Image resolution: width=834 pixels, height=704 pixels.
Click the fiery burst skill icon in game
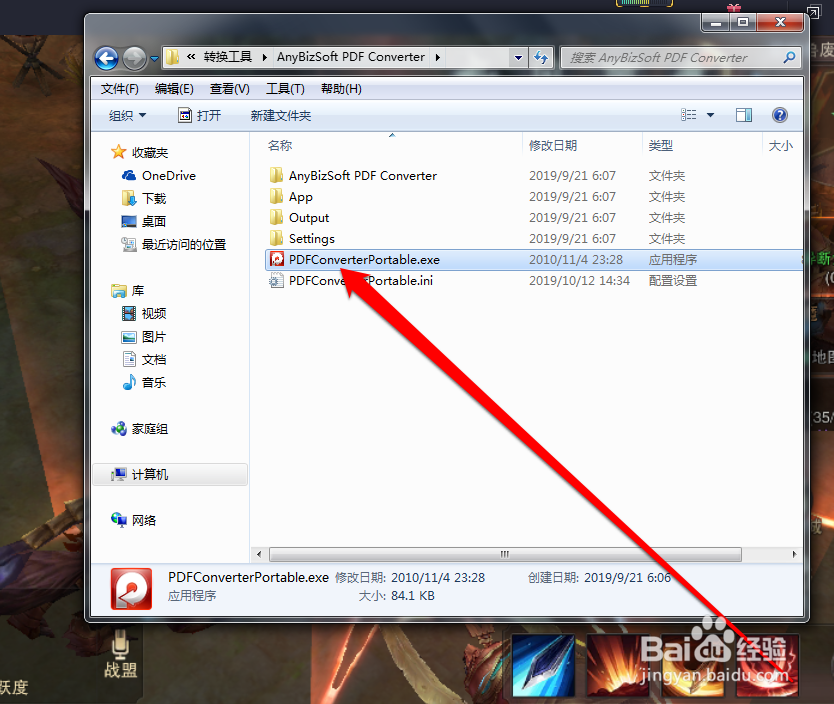point(618,665)
